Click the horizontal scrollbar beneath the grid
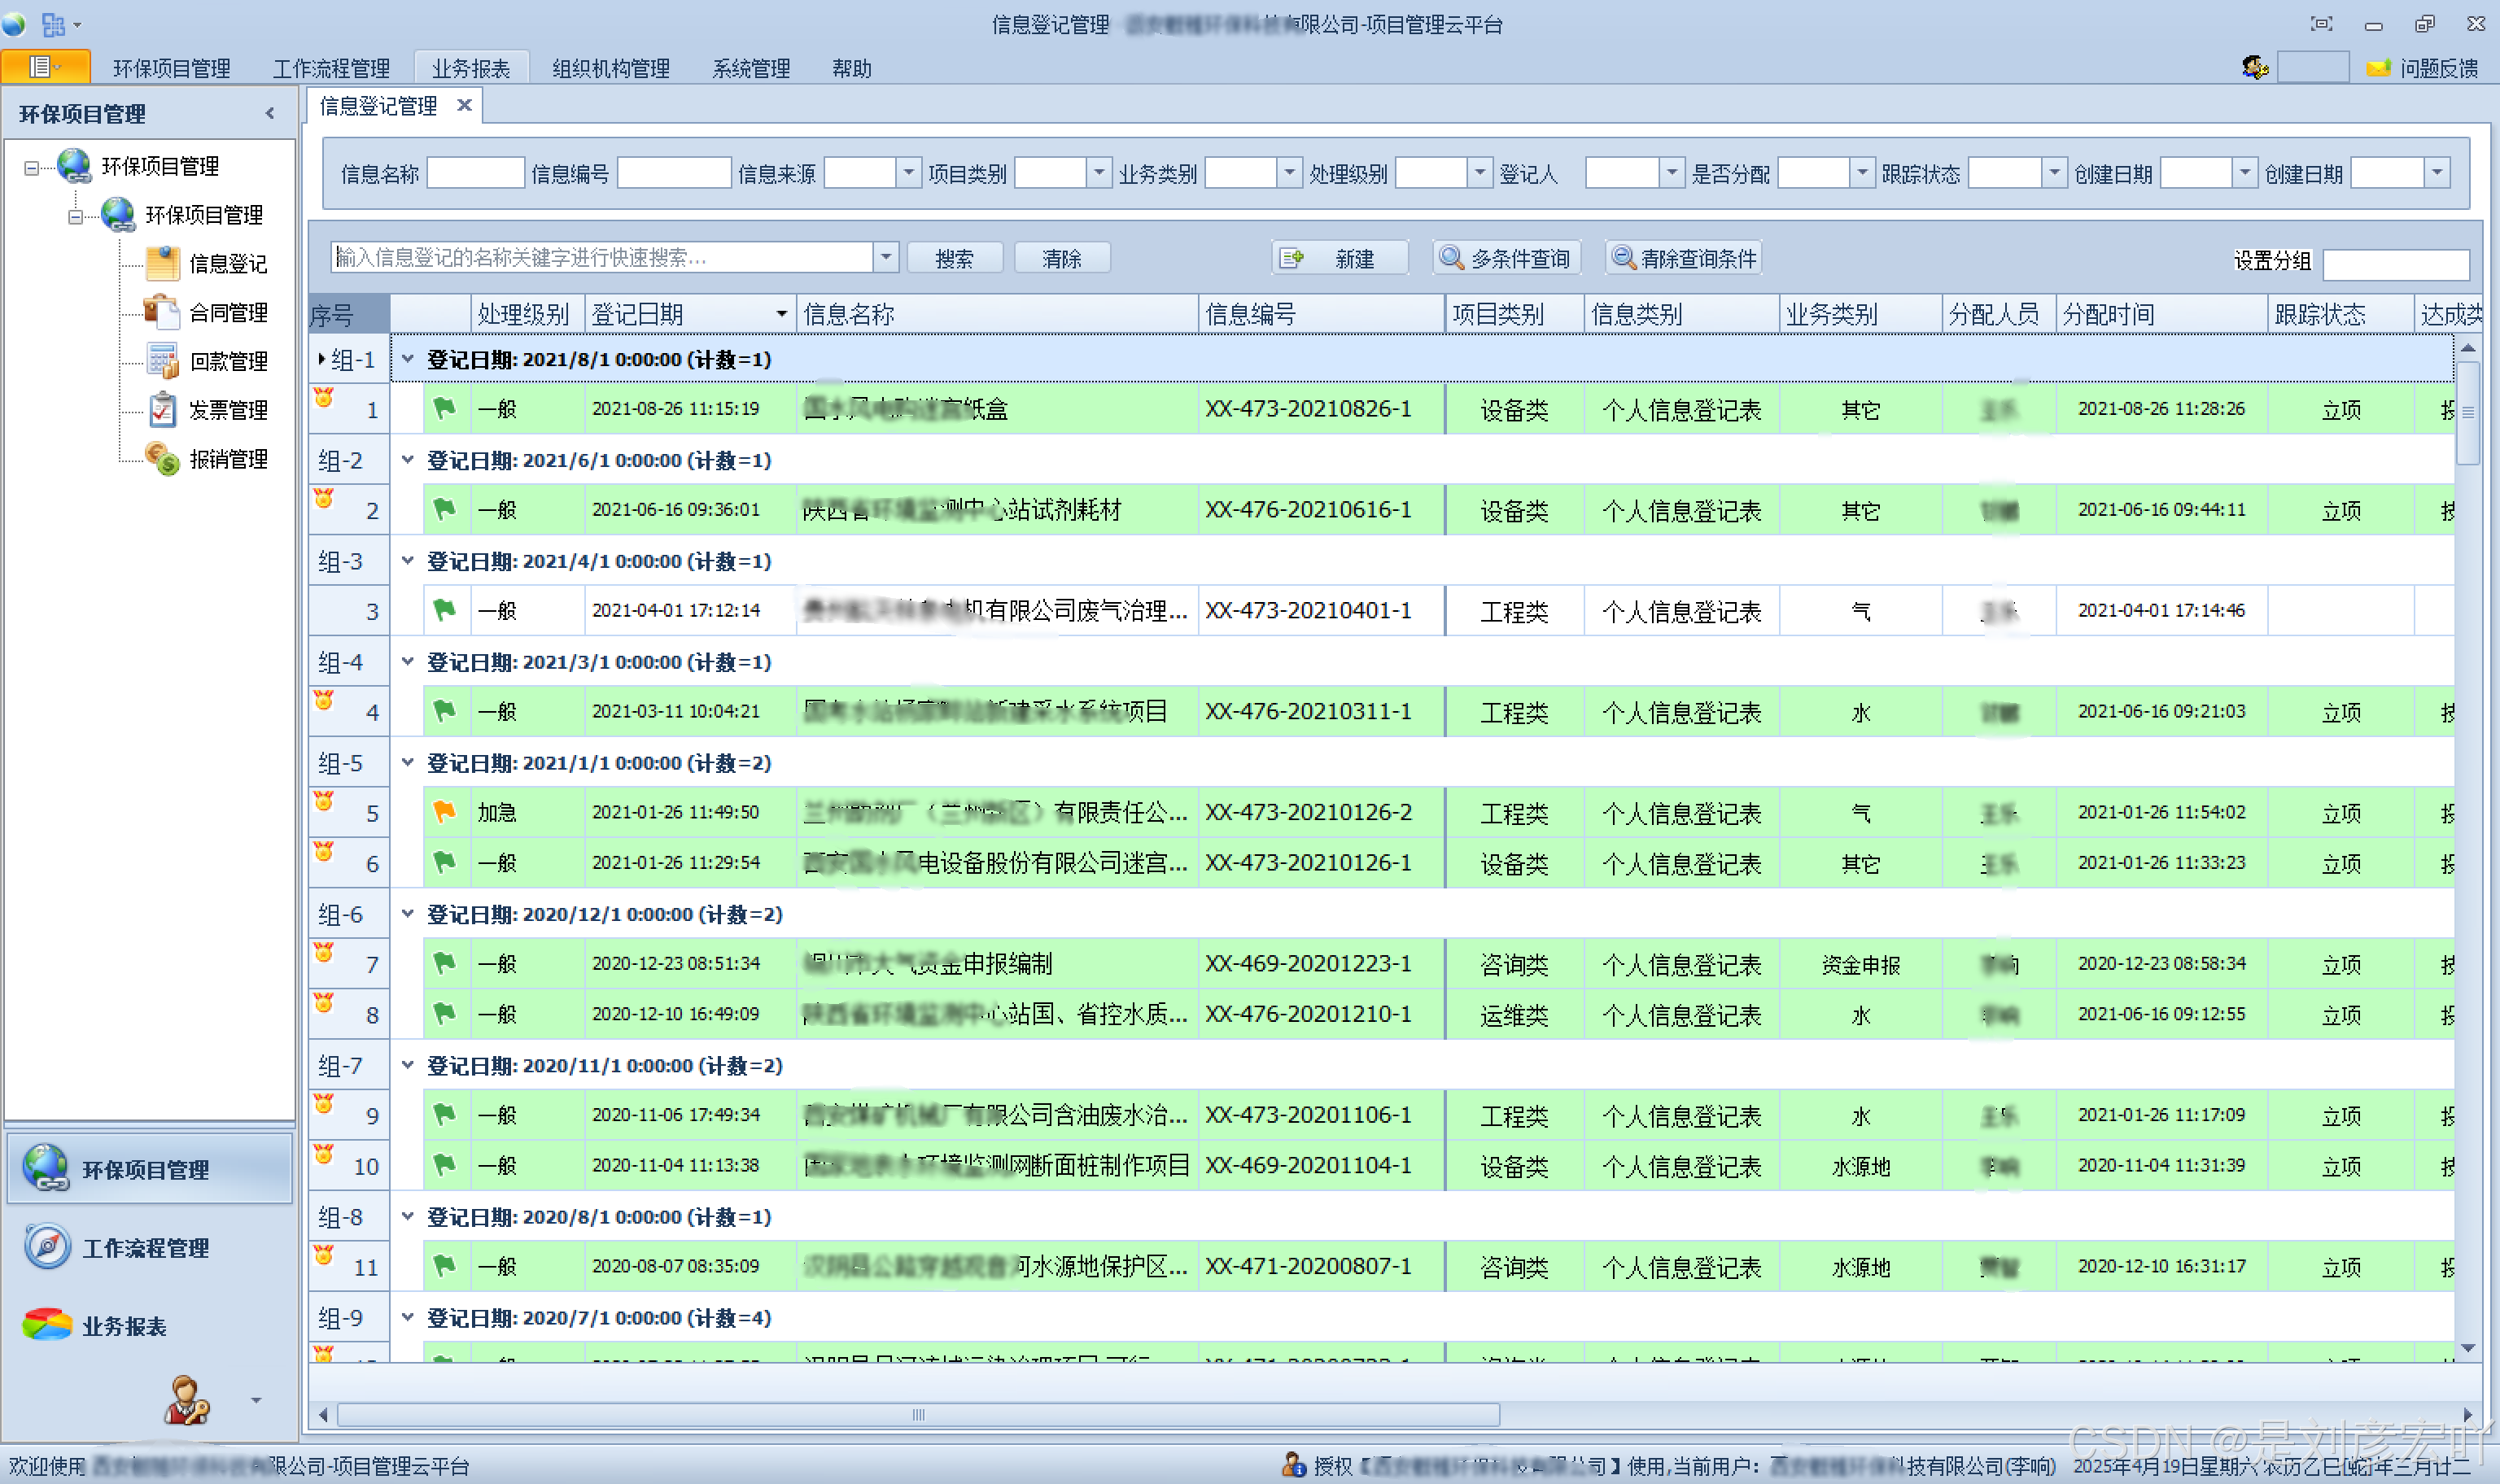This screenshot has height=1484, width=2500. pyautogui.click(x=918, y=1415)
